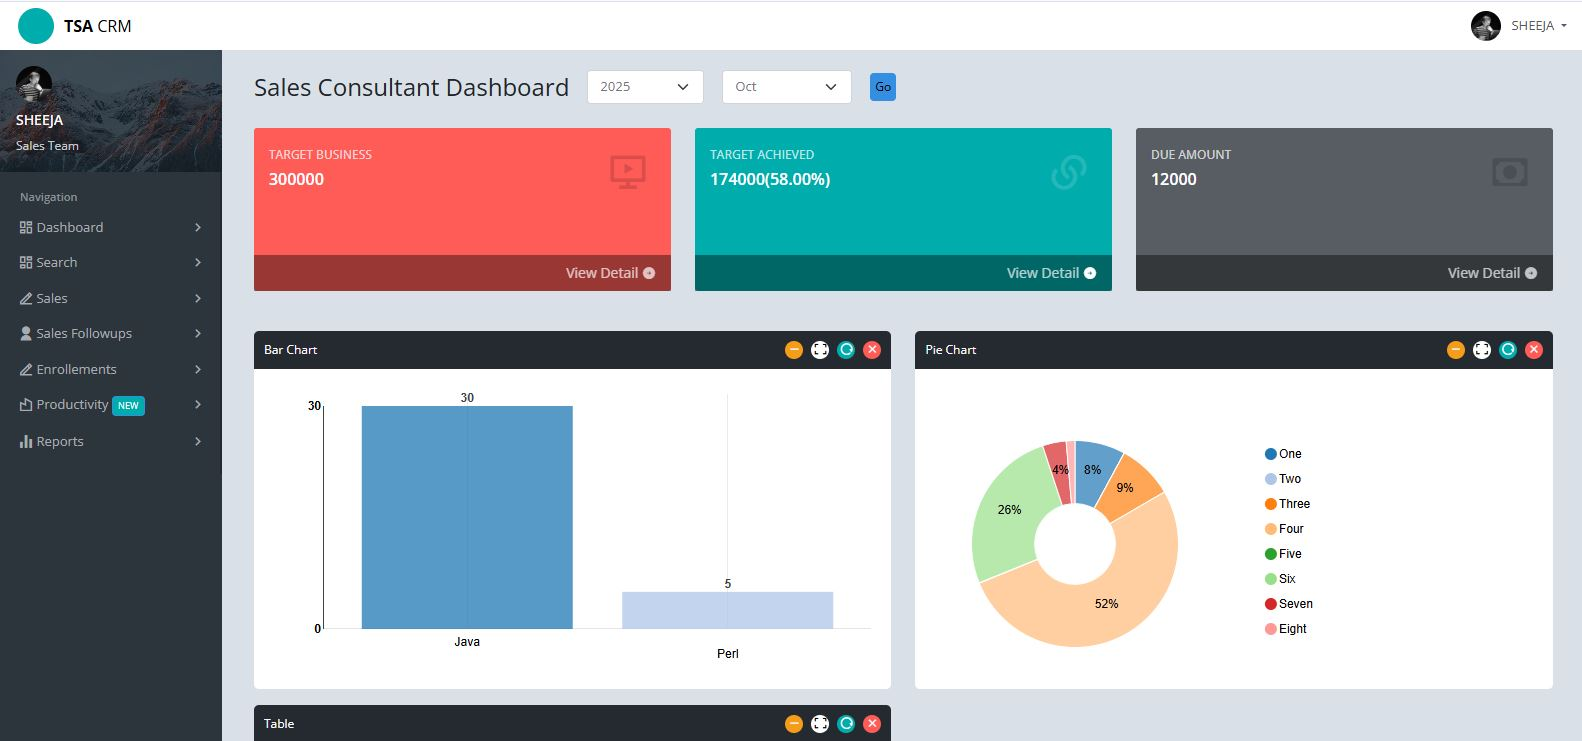The width and height of the screenshot is (1582, 741).
Task: Open the Oct month dropdown
Action: coord(786,87)
